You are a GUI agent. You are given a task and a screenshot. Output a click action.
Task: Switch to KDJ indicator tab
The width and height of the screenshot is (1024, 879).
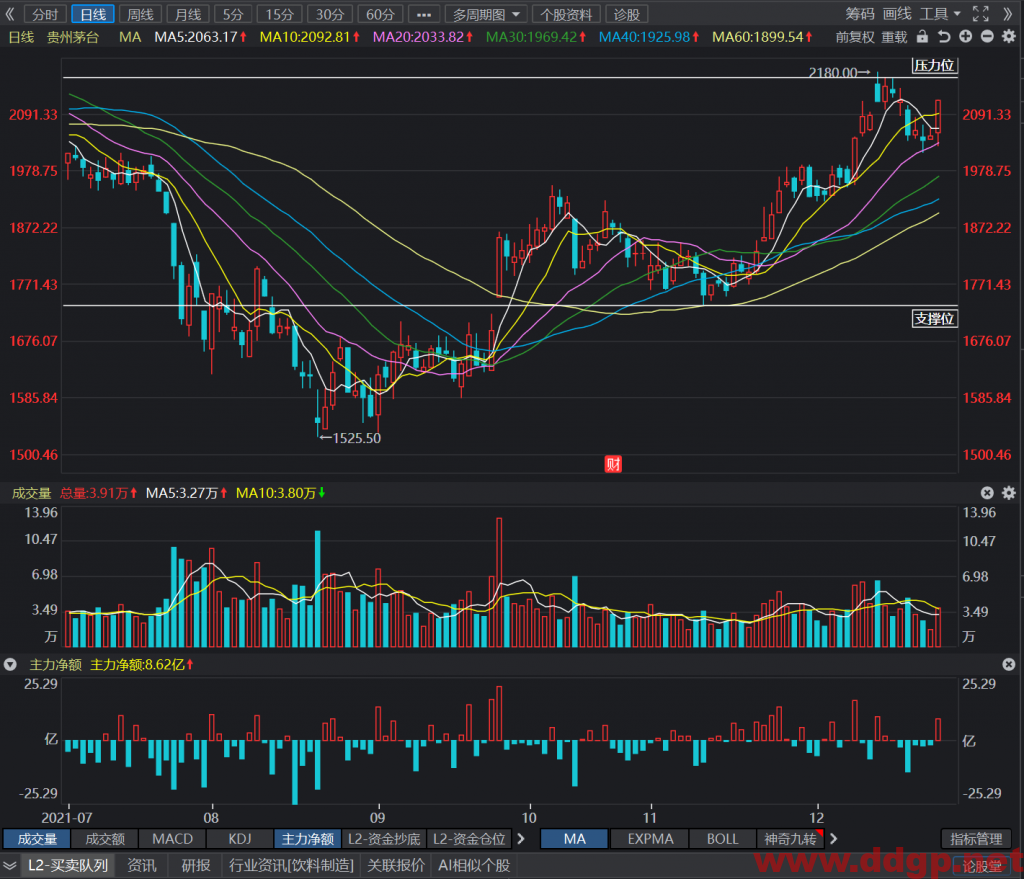point(240,839)
